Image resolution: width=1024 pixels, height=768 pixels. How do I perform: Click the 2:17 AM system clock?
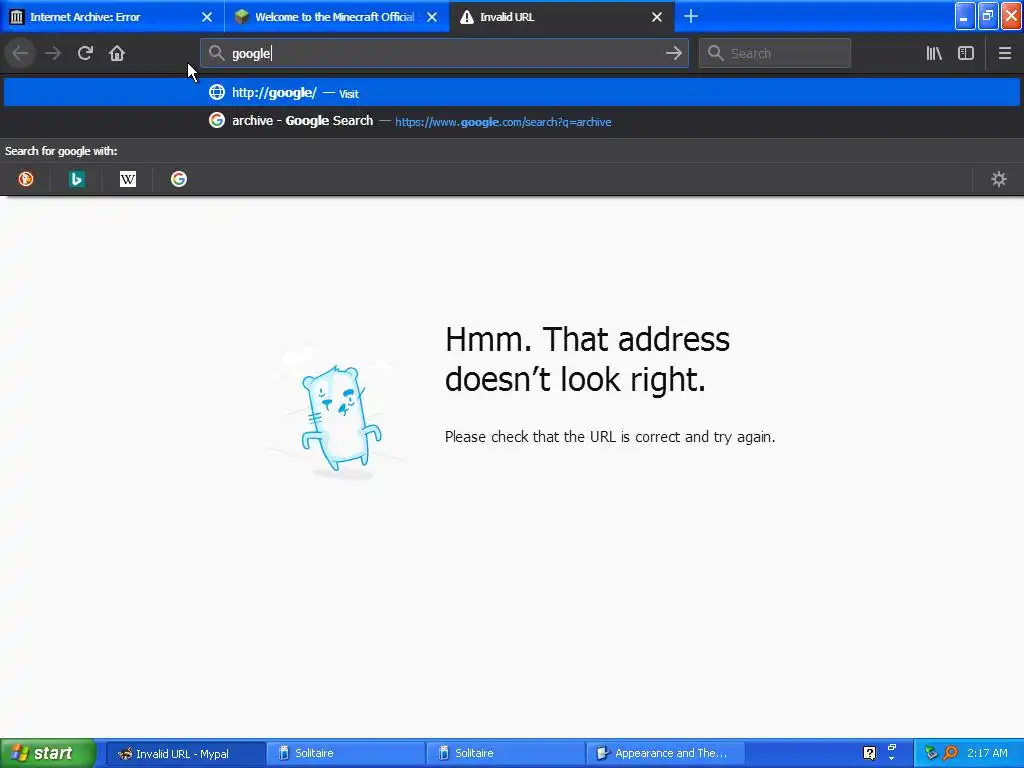987,753
